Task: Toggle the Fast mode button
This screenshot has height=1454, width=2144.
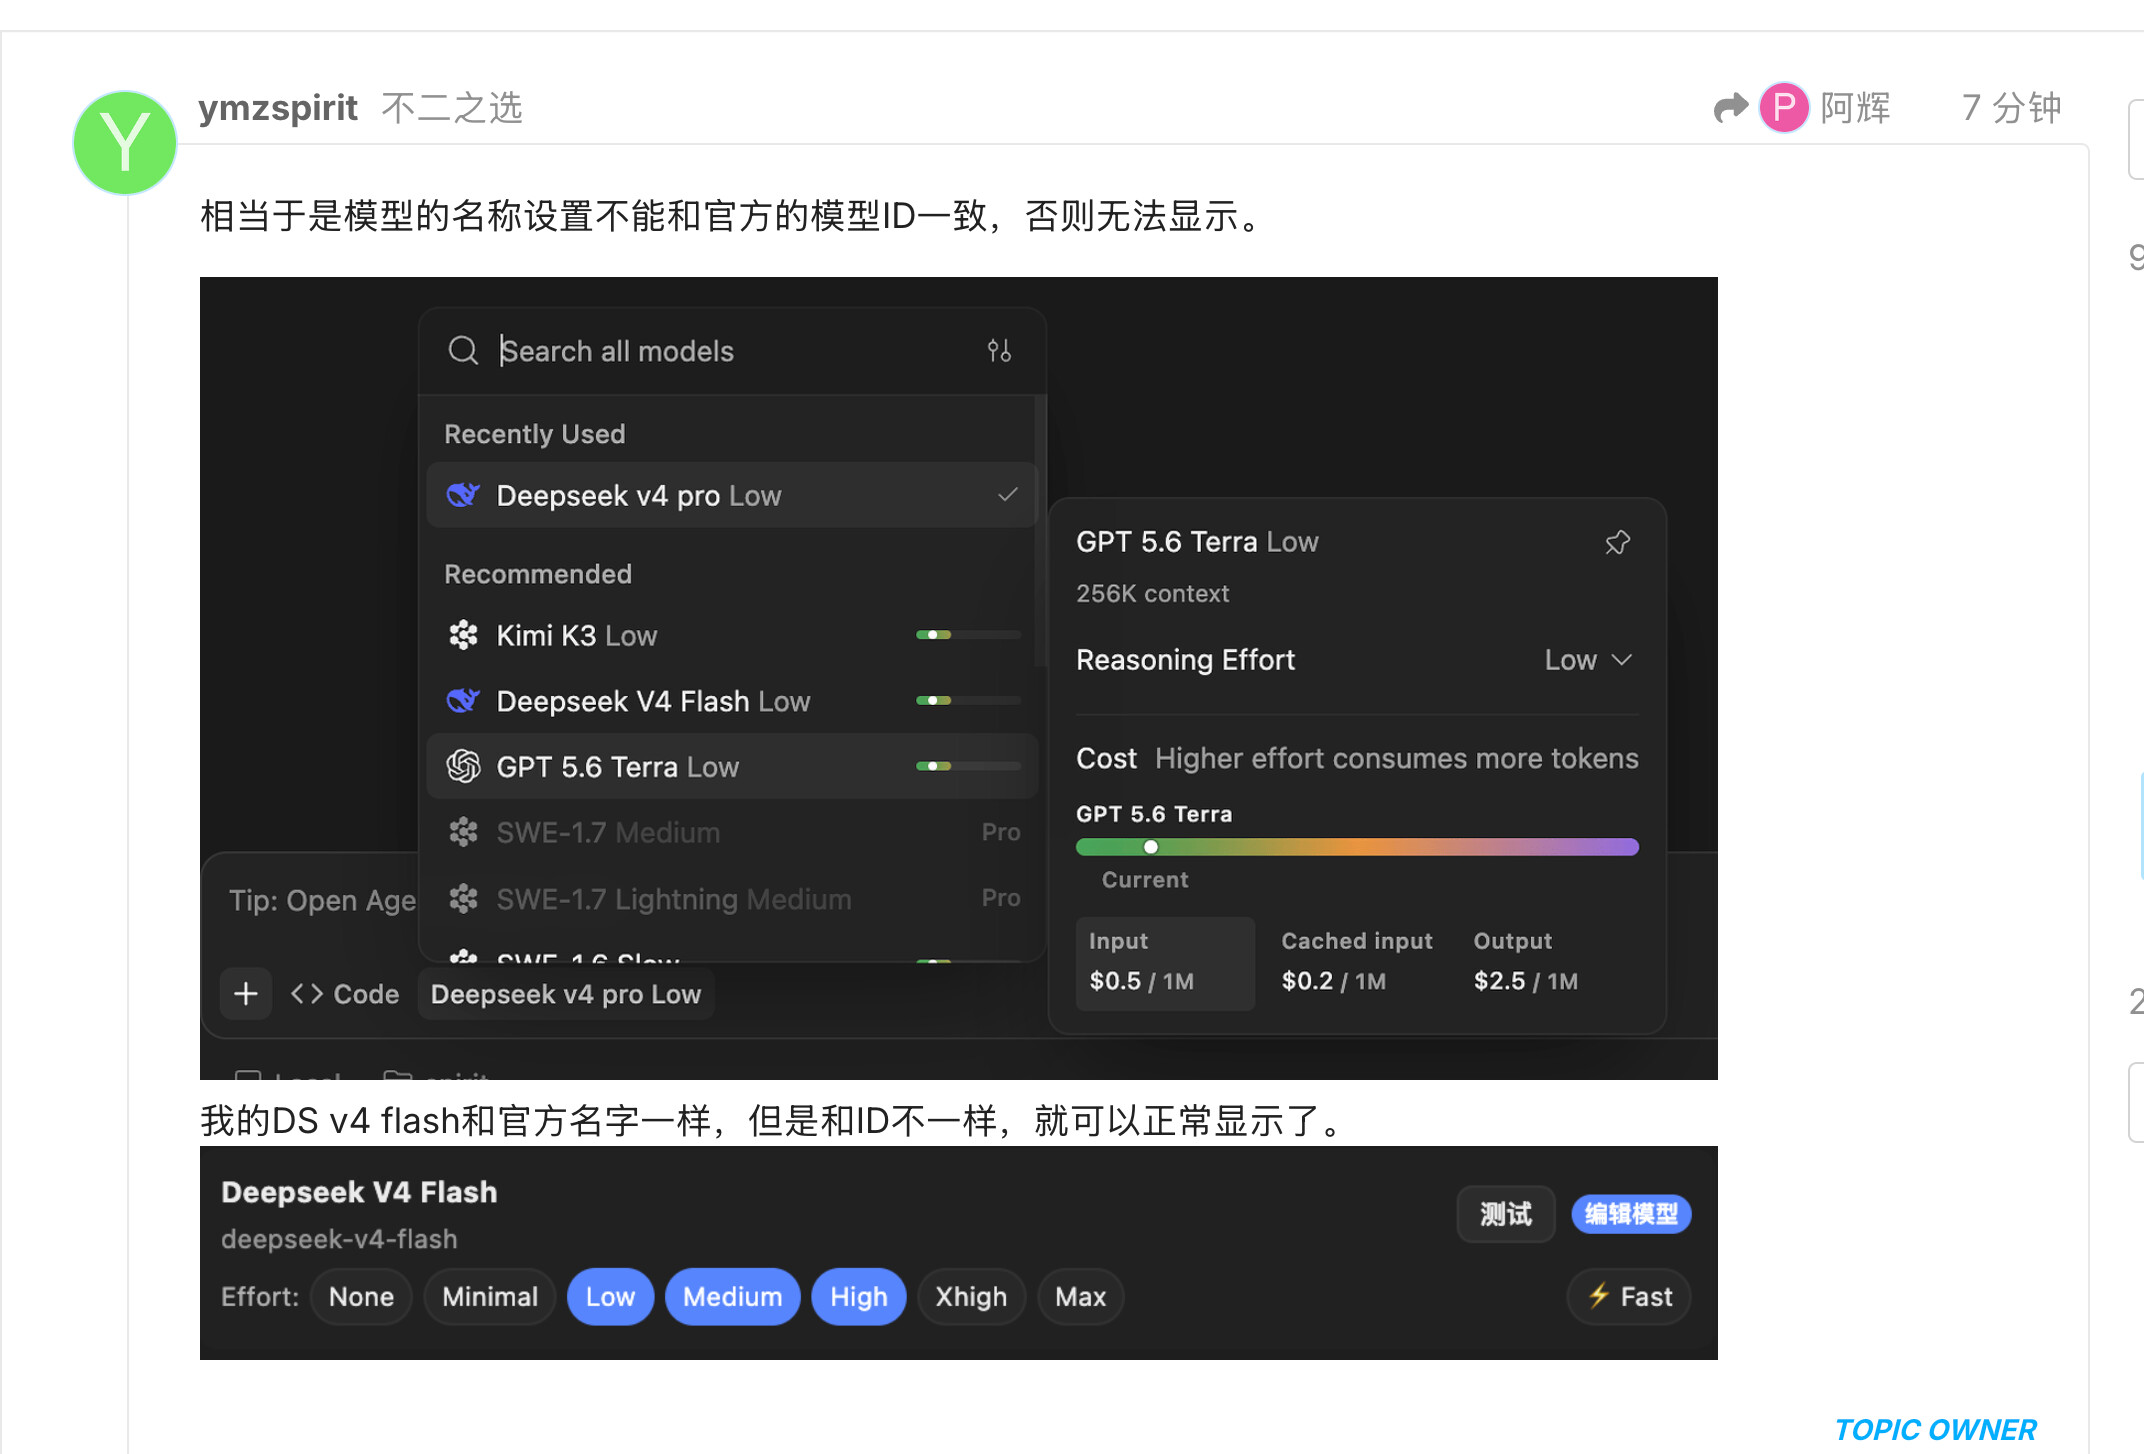Action: click(1629, 1297)
